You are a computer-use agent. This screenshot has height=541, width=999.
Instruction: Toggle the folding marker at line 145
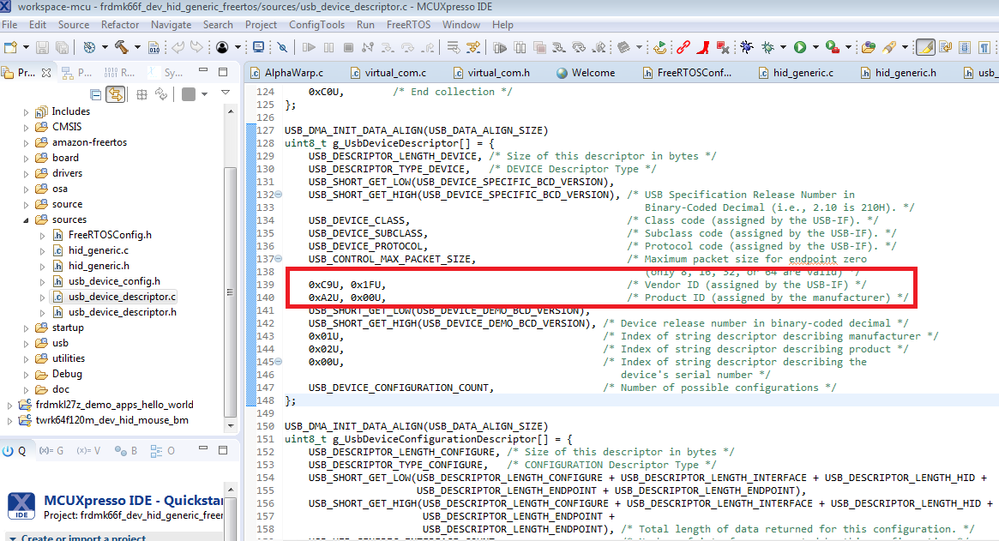coord(278,361)
